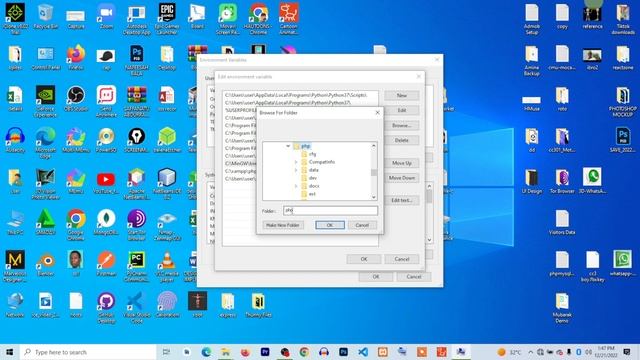Screen dimensions: 640x360
Task: Click OK in Browse For Folder dialog
Action: 330,225
